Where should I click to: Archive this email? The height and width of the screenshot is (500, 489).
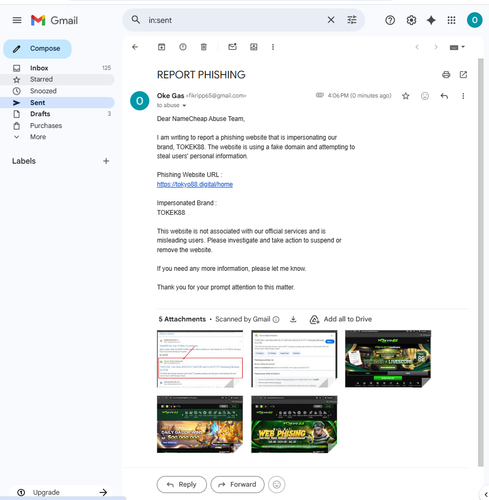[161, 47]
